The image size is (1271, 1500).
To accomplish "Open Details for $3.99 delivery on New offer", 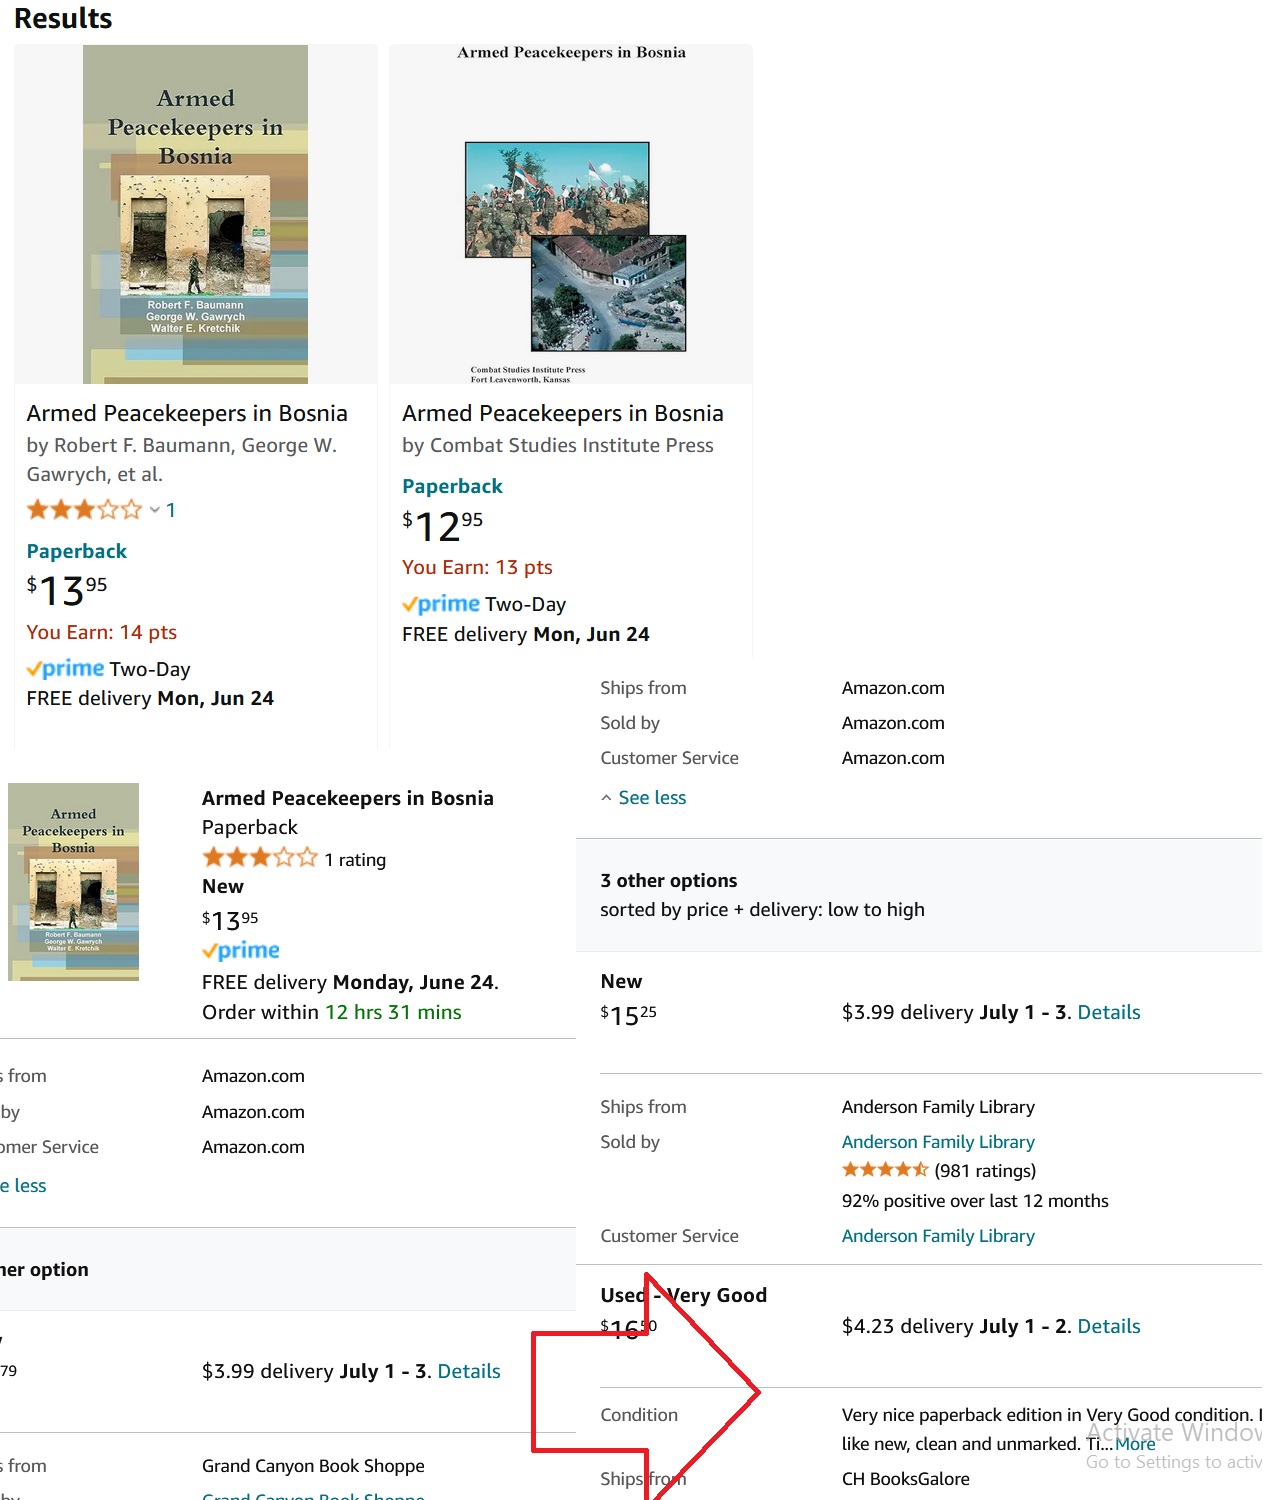I will click(1109, 1012).
